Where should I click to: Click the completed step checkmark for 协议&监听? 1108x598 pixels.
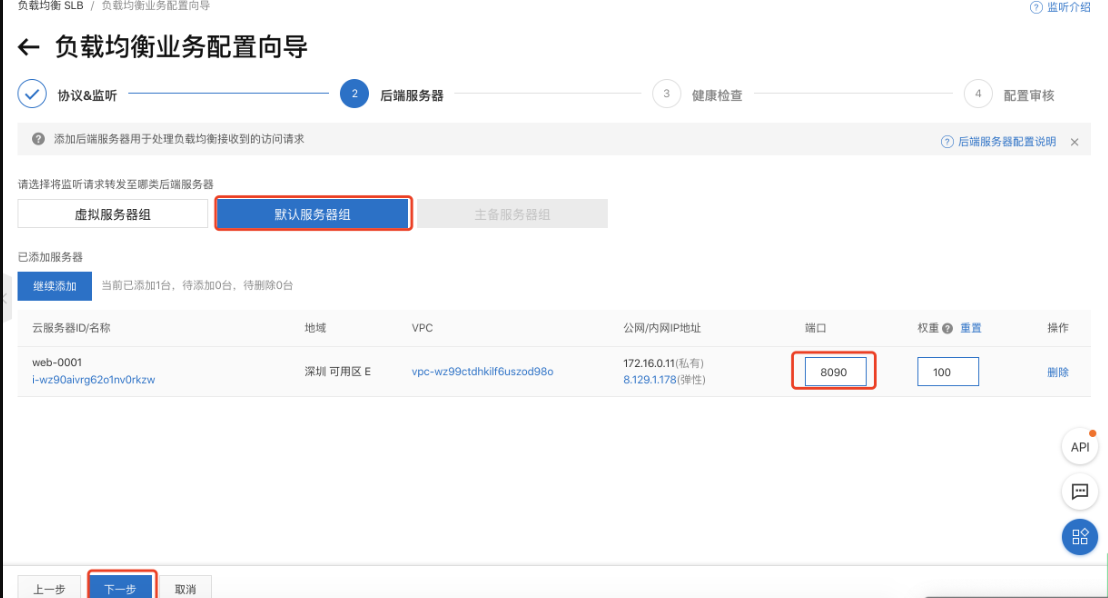click(32, 94)
